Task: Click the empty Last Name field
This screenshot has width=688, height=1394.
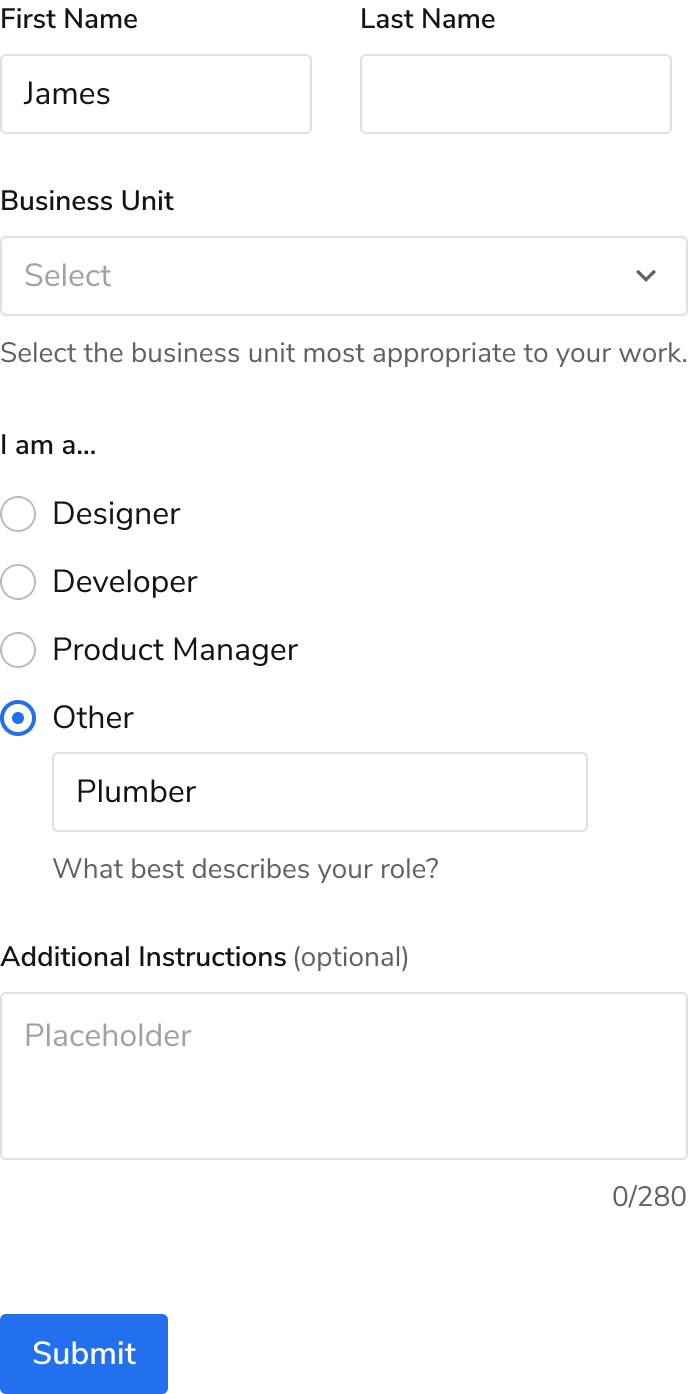Action: tap(515, 94)
